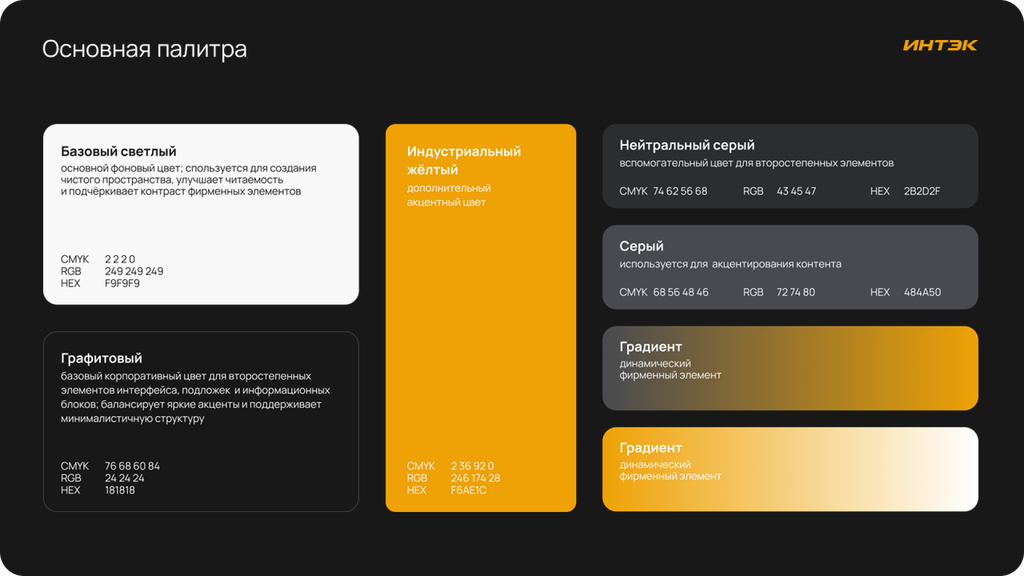Click the "68 56 48 46" CMYK value
The height and width of the screenshot is (576, 1024).
click(680, 293)
